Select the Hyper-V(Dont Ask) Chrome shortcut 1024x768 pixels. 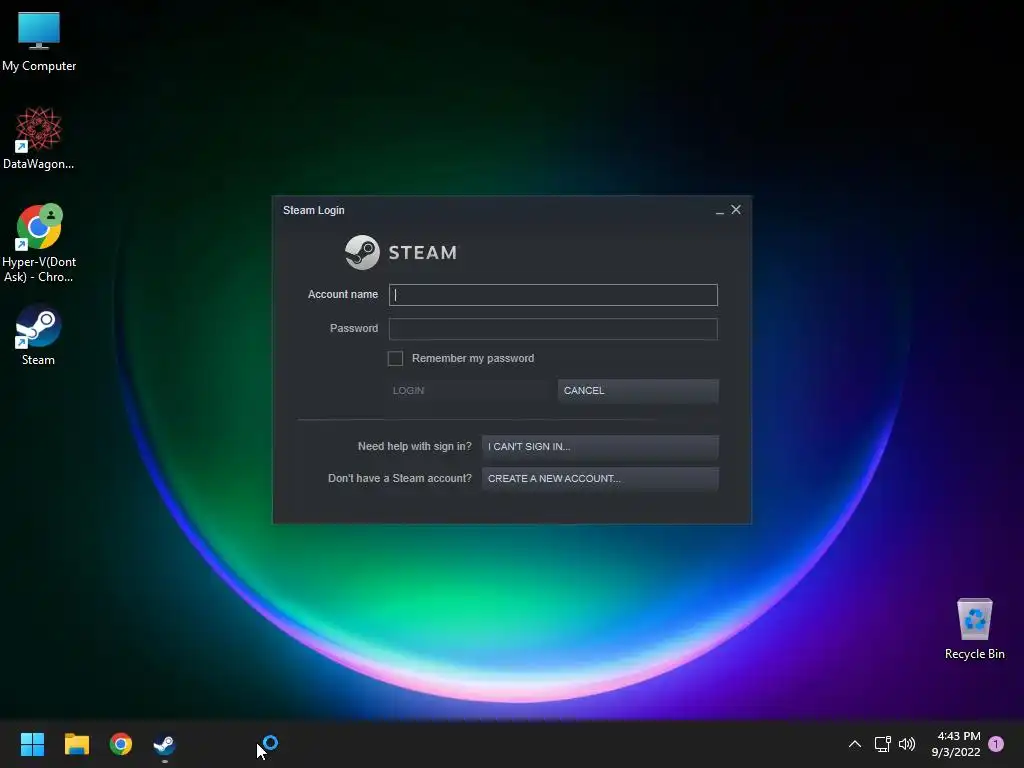(39, 243)
